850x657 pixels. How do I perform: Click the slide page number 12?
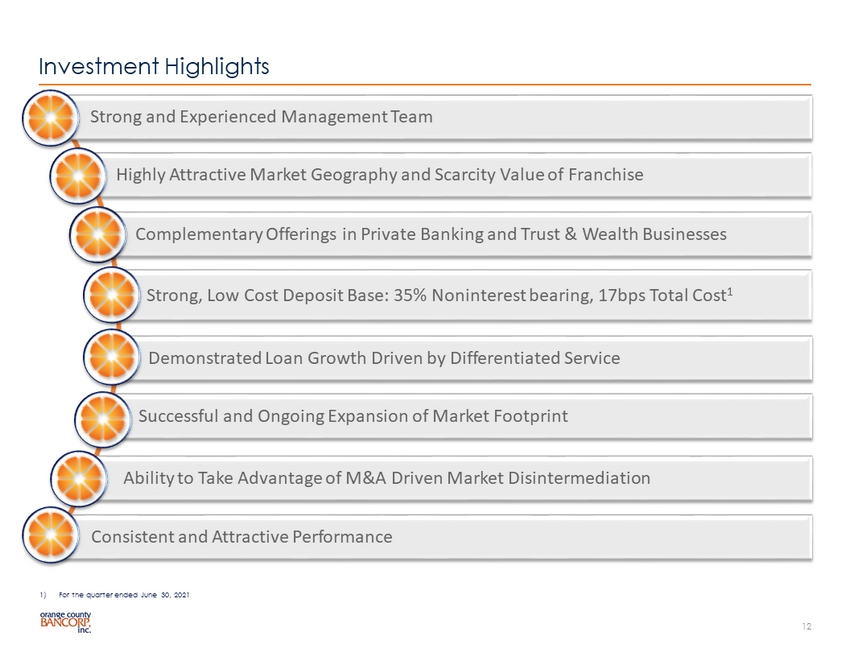807,626
